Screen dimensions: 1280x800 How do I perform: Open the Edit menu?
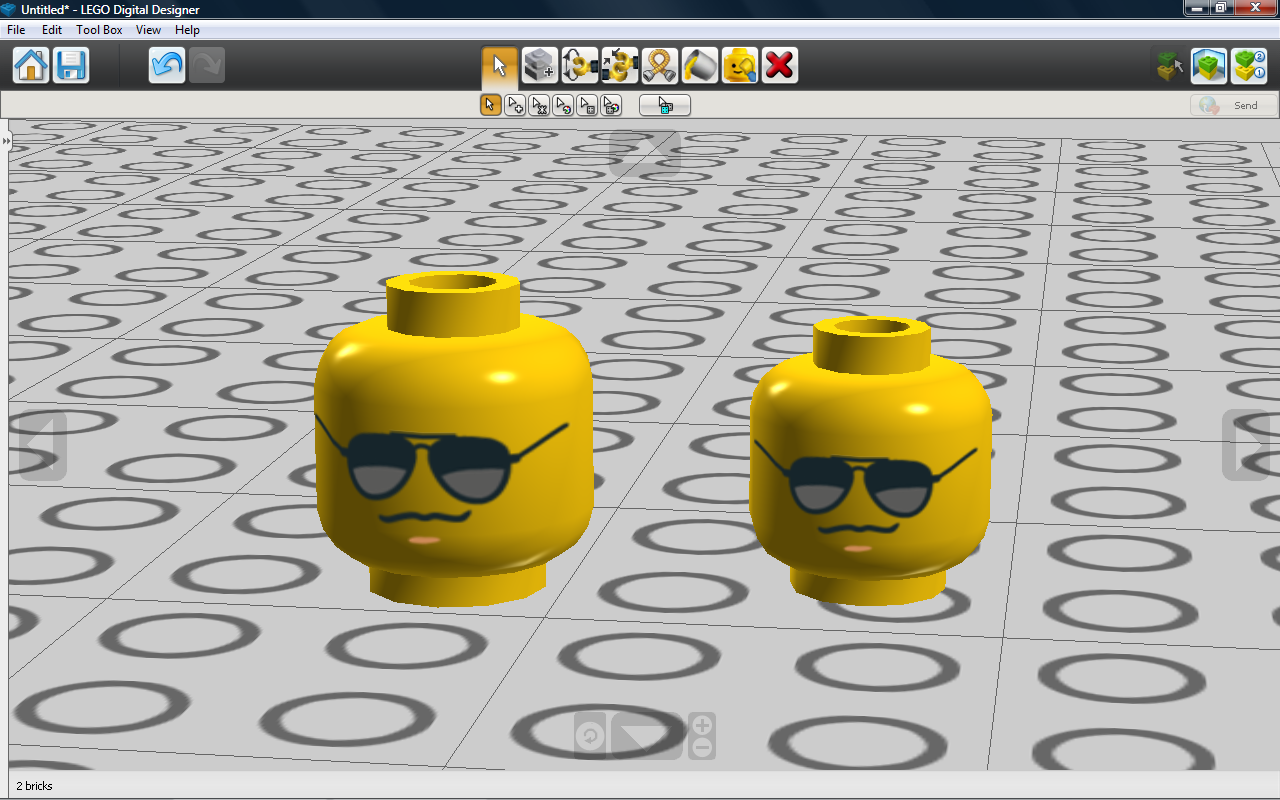point(52,30)
